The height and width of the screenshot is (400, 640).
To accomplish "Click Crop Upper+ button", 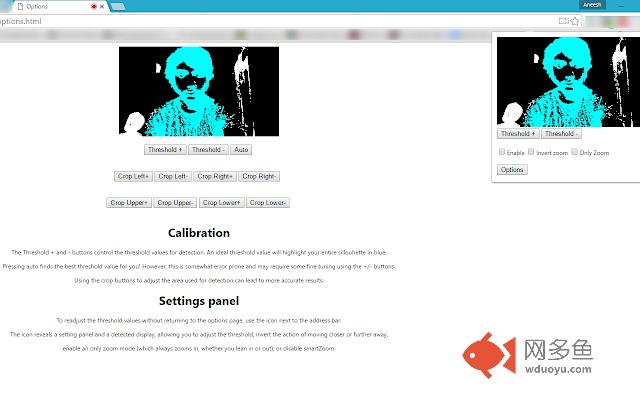I will [x=129, y=203].
